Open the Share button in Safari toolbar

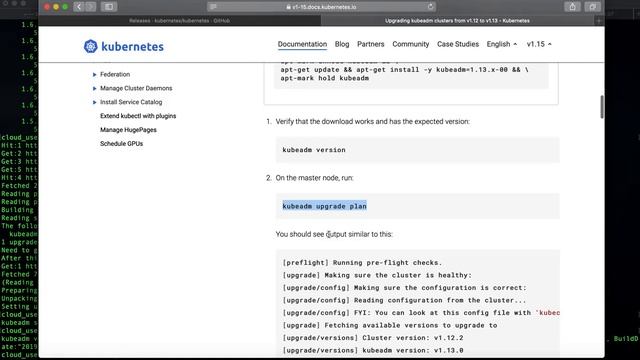573,7
